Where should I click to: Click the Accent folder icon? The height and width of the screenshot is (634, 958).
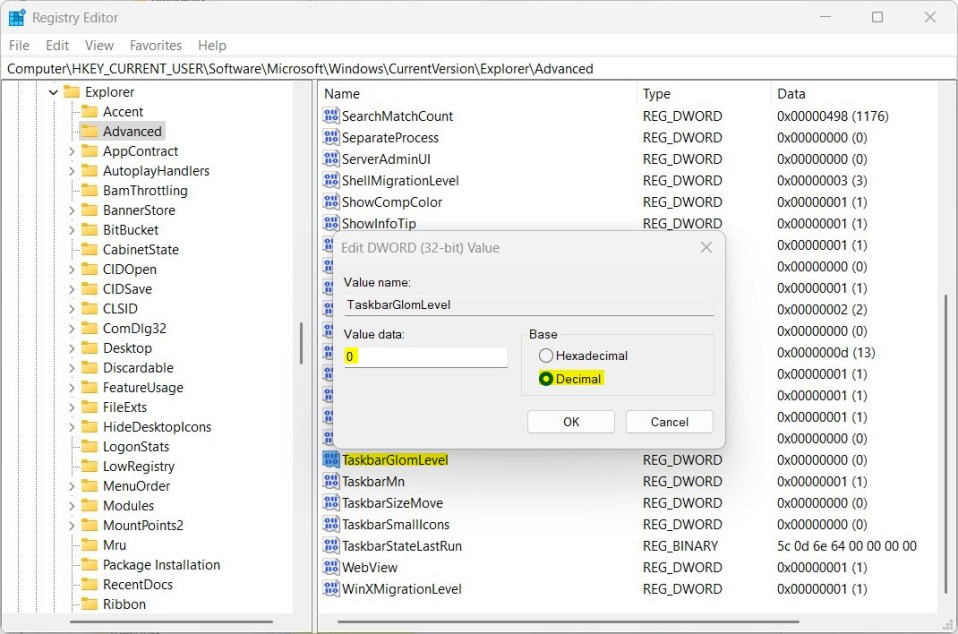click(x=90, y=112)
